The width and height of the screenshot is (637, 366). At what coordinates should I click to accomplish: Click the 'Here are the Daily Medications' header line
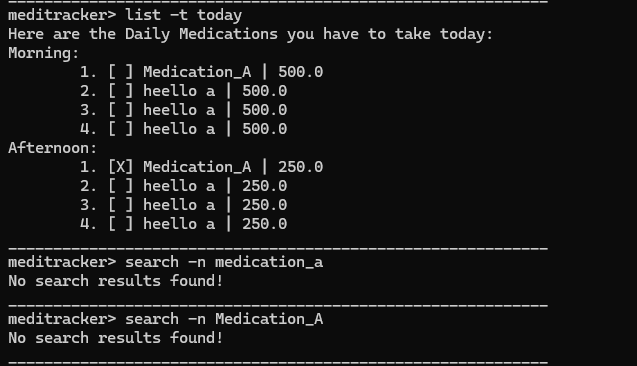coord(250,34)
